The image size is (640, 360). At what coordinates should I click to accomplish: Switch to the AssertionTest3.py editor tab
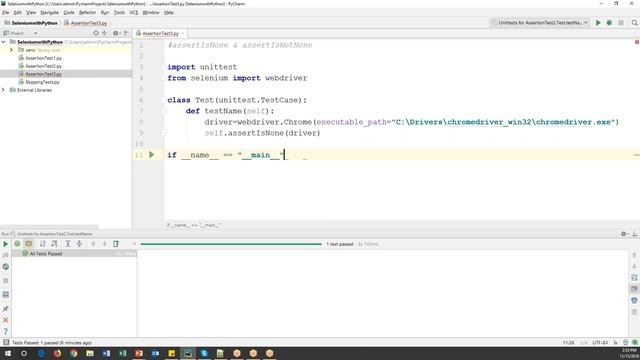pos(160,33)
